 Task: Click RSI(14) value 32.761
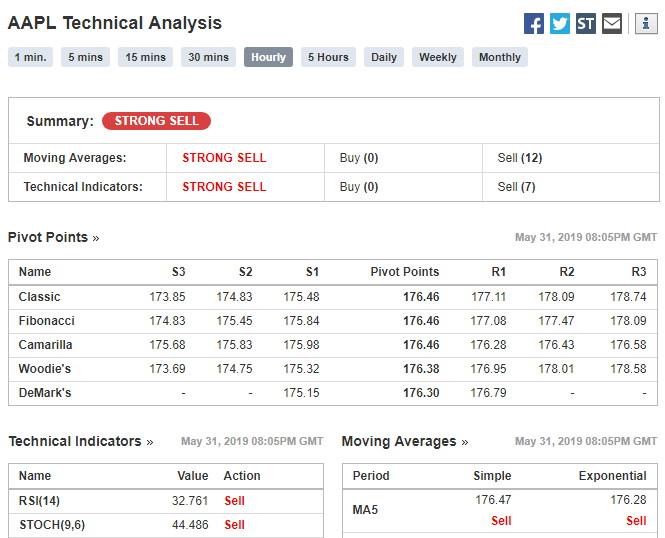click(x=190, y=501)
